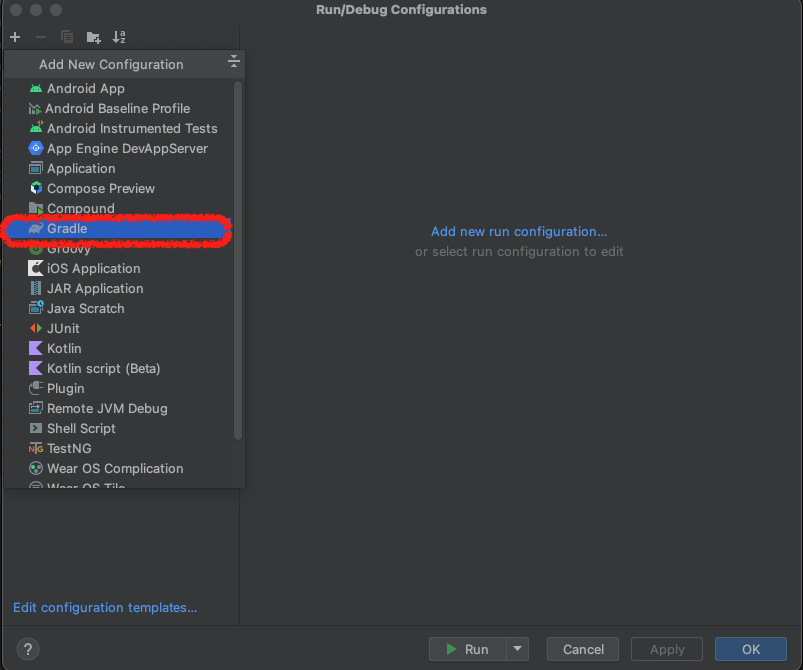Click the Create New Folder toolbar icon
Image resolution: width=803 pixels, height=670 pixels.
pyautogui.click(x=93, y=37)
